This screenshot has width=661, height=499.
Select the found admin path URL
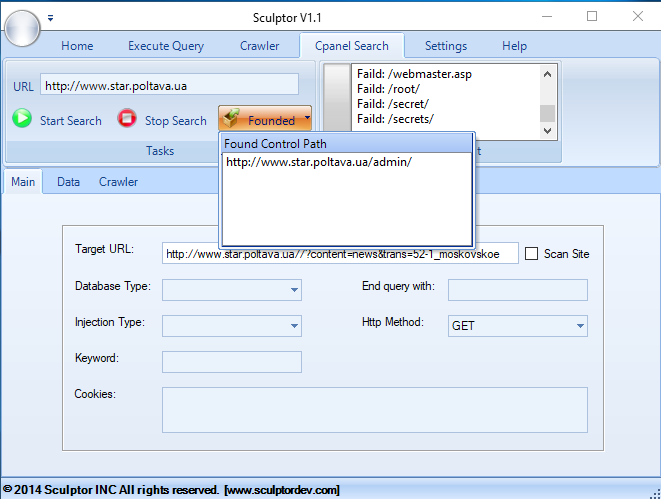(x=318, y=162)
